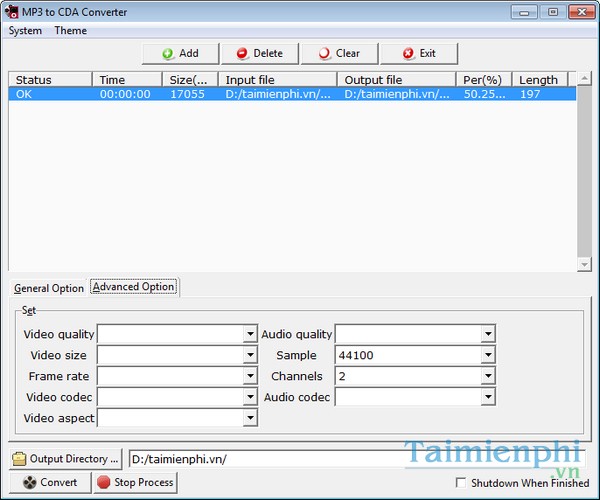This screenshot has height=500, width=600.
Task: Maximize the converter window
Action: [x=553, y=12]
